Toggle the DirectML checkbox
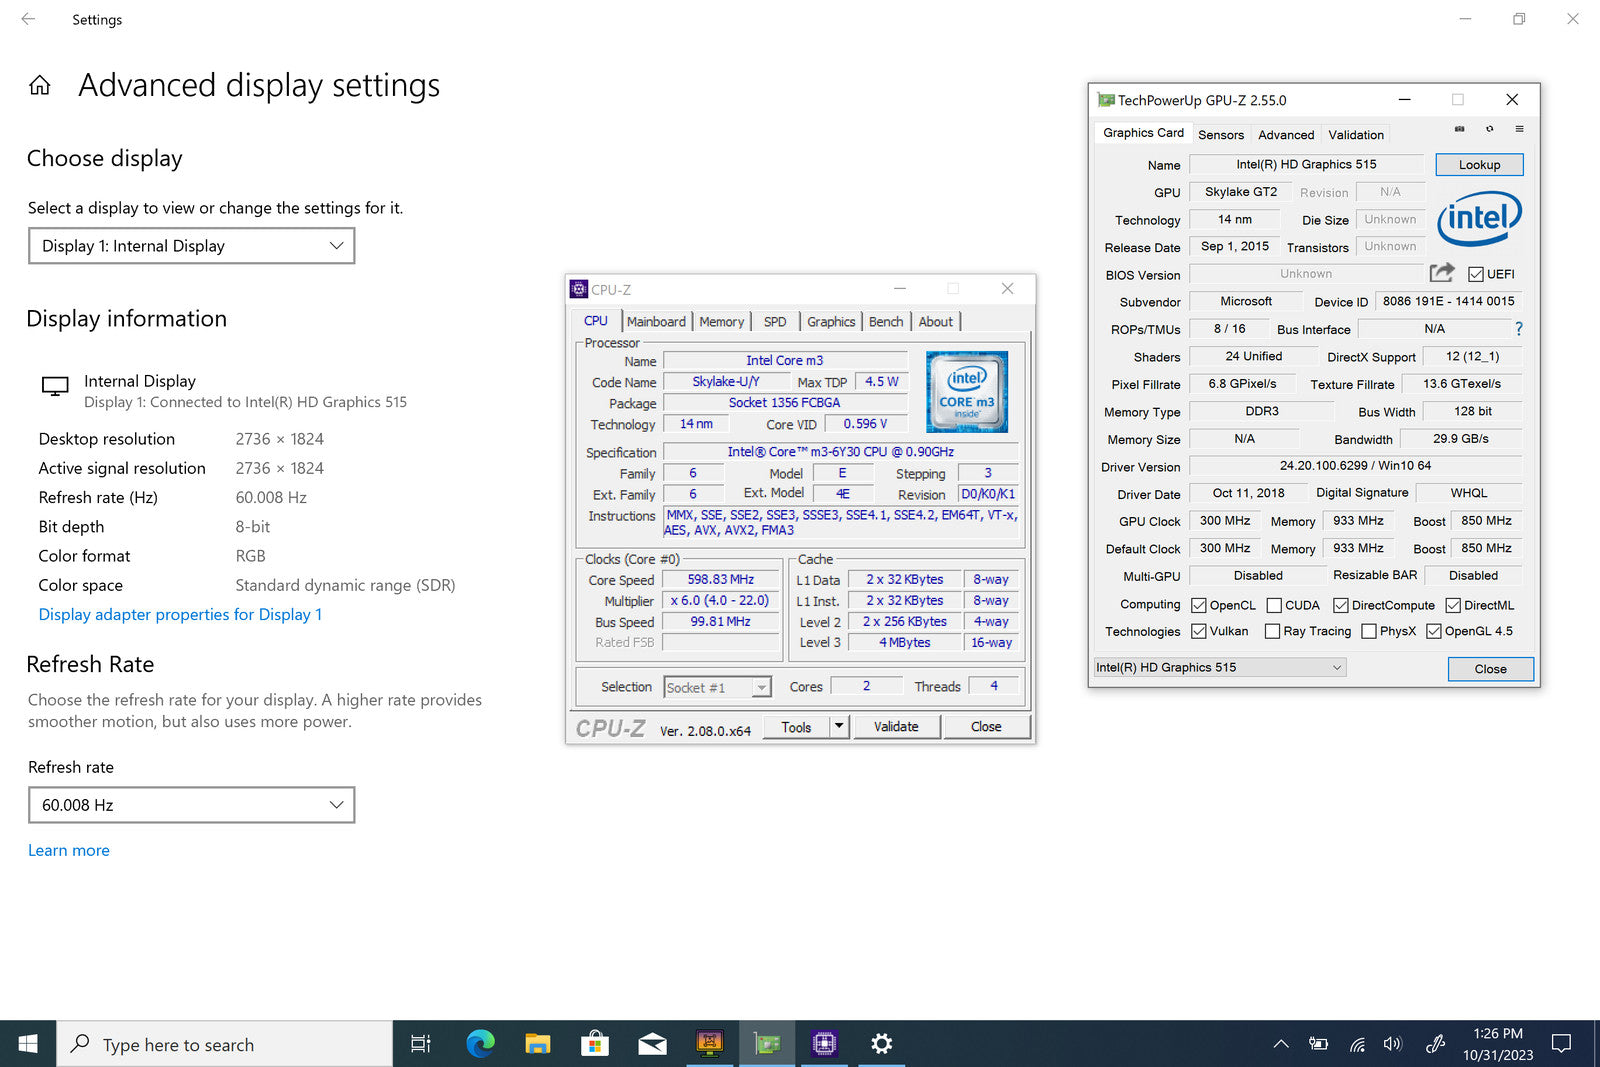The width and height of the screenshot is (1600, 1067). coord(1453,605)
